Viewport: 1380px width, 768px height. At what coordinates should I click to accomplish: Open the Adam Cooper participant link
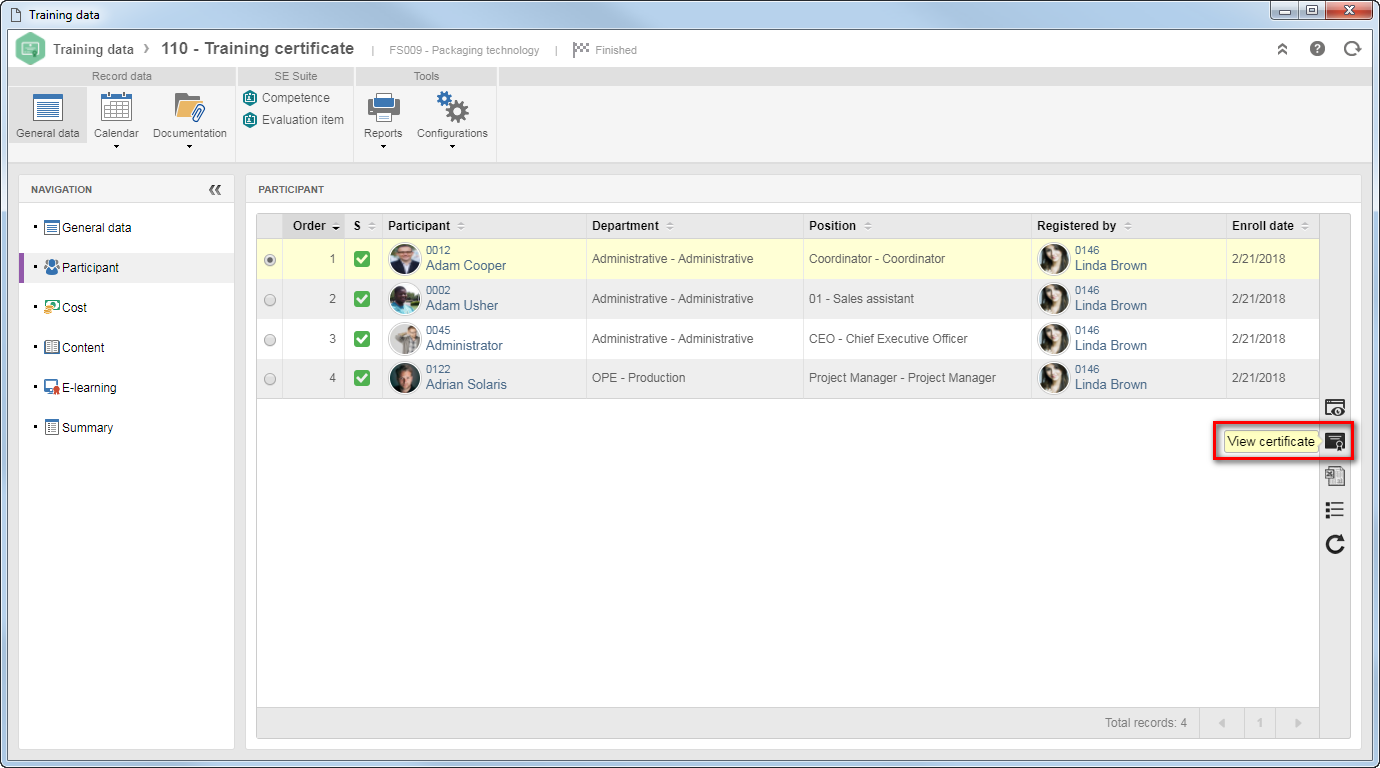[x=466, y=266]
